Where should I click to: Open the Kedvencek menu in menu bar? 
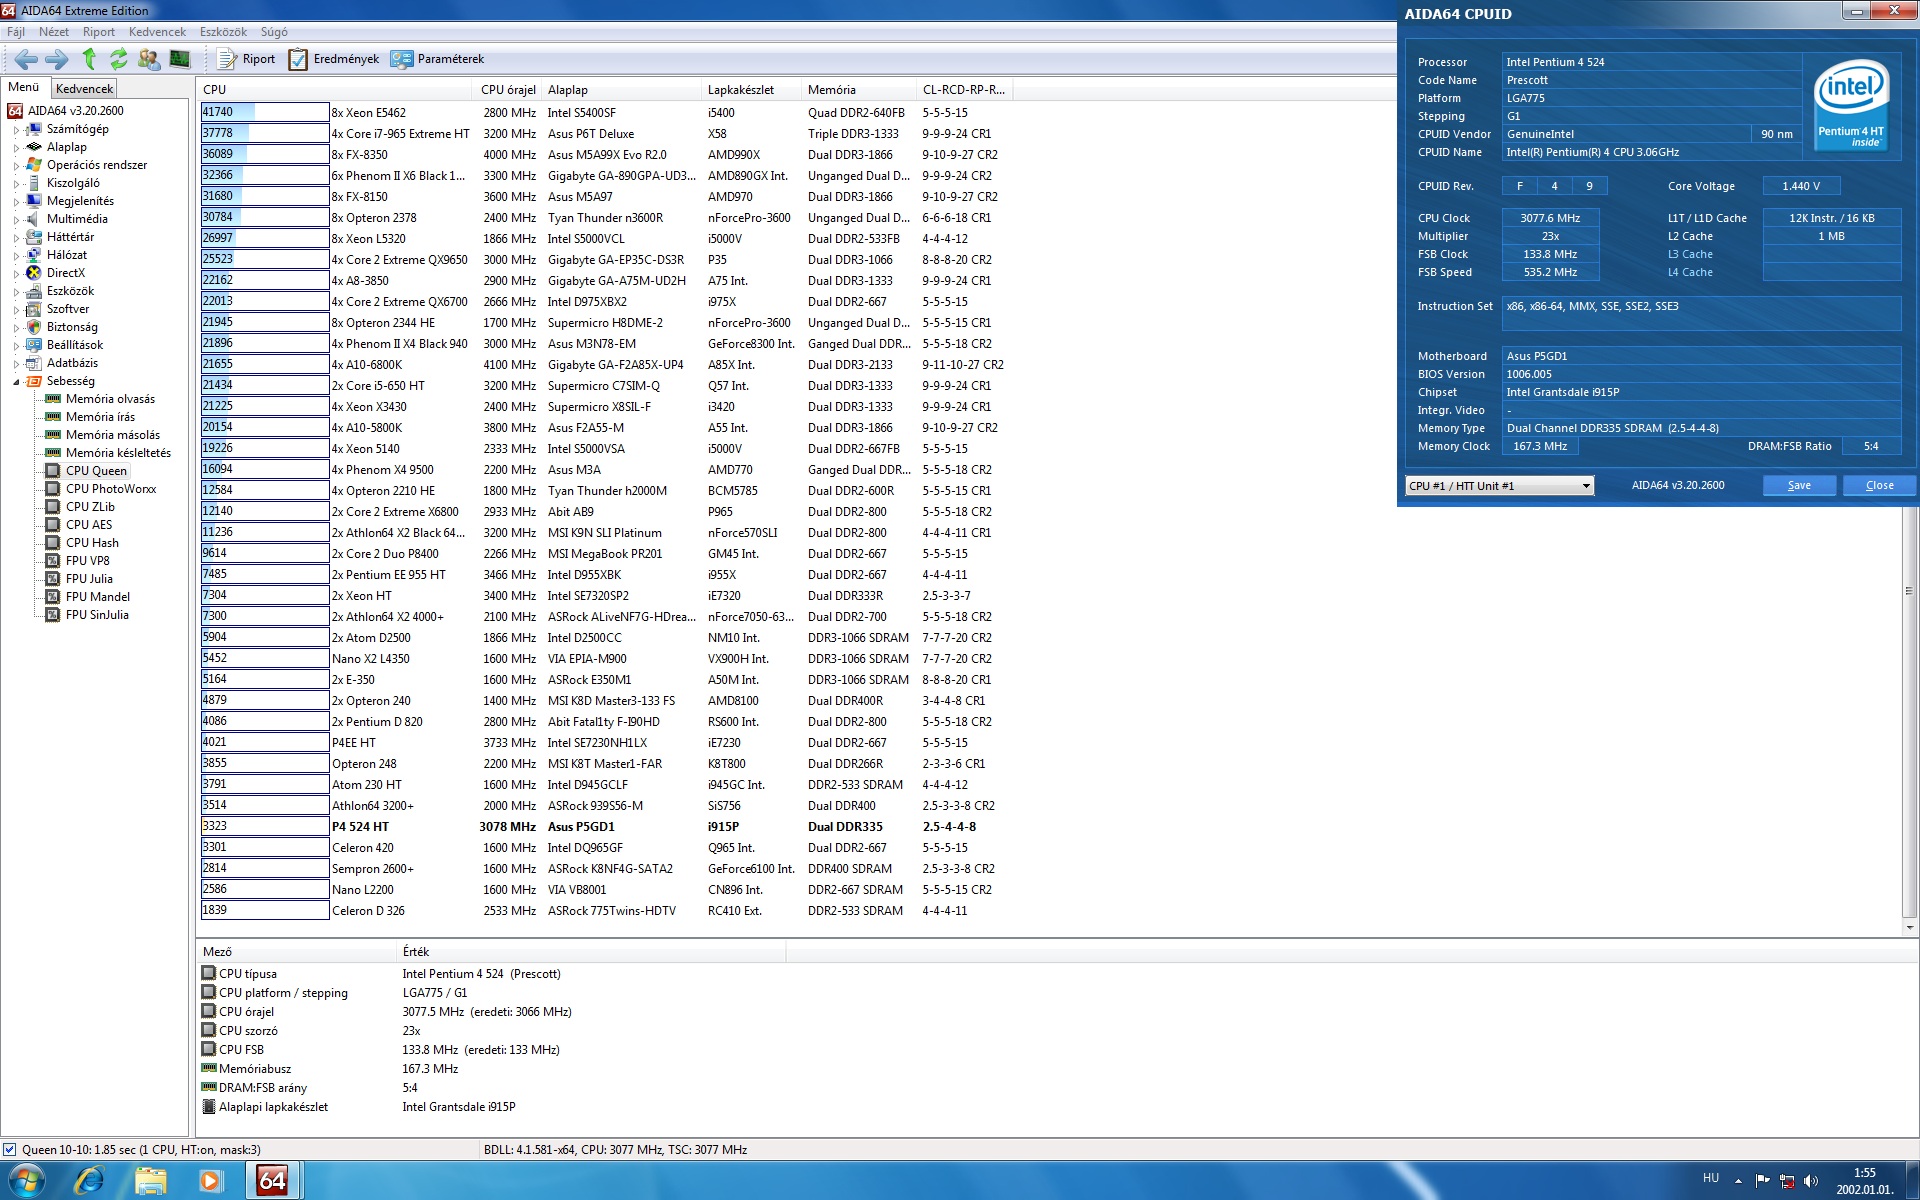pos(157,32)
